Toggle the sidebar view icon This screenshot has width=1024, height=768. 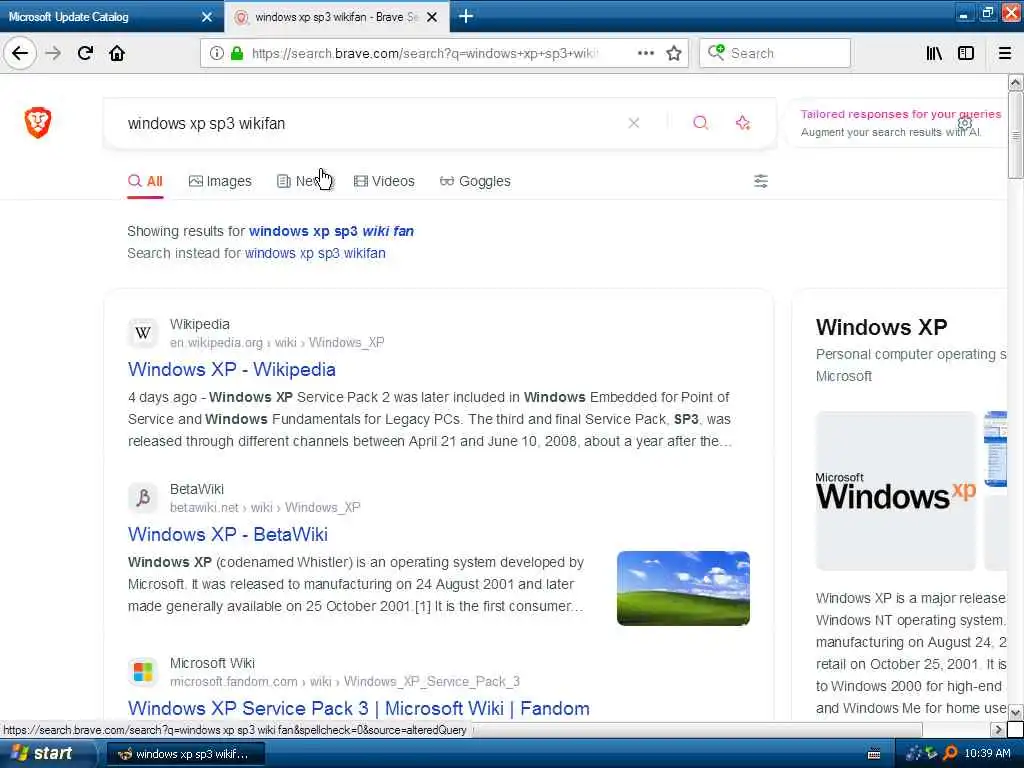(x=966, y=53)
